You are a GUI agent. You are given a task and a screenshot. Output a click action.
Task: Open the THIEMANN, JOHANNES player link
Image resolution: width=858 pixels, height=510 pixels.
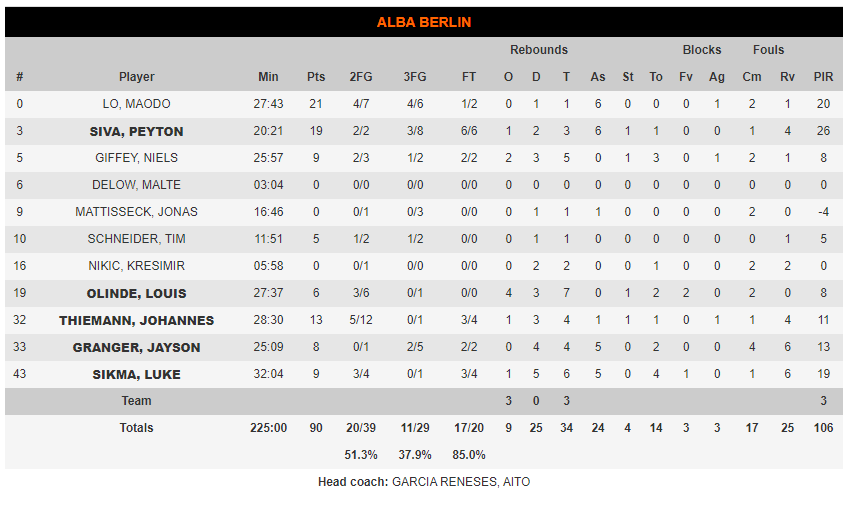coord(136,320)
